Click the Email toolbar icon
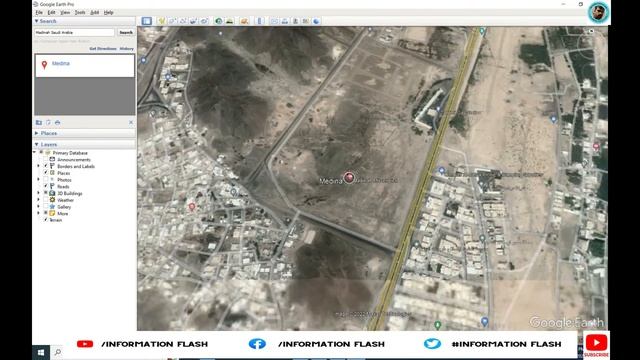This screenshot has width=640, height=360. (x=274, y=21)
